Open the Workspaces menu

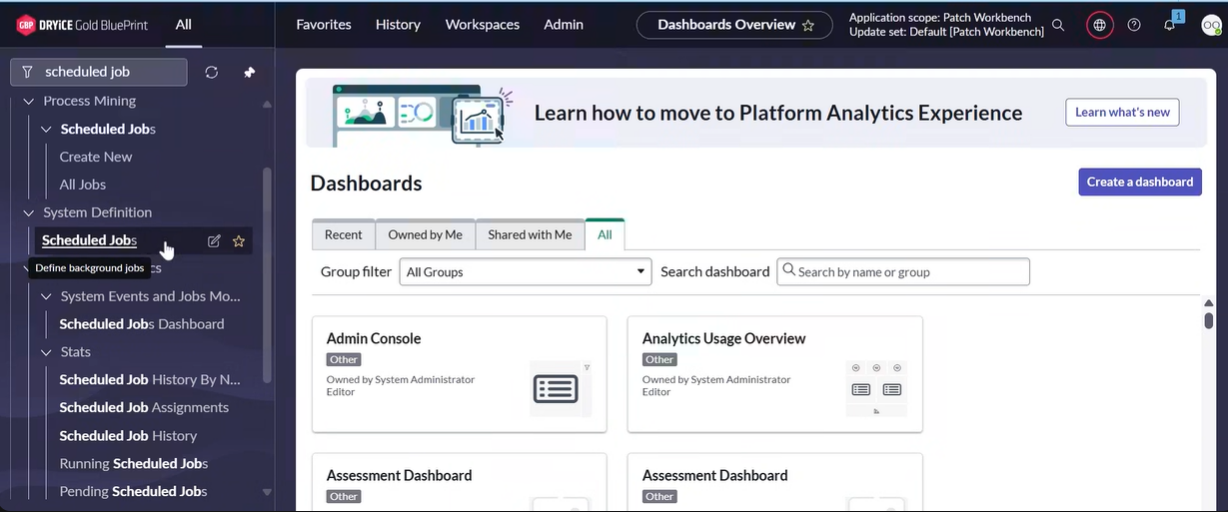click(x=482, y=25)
